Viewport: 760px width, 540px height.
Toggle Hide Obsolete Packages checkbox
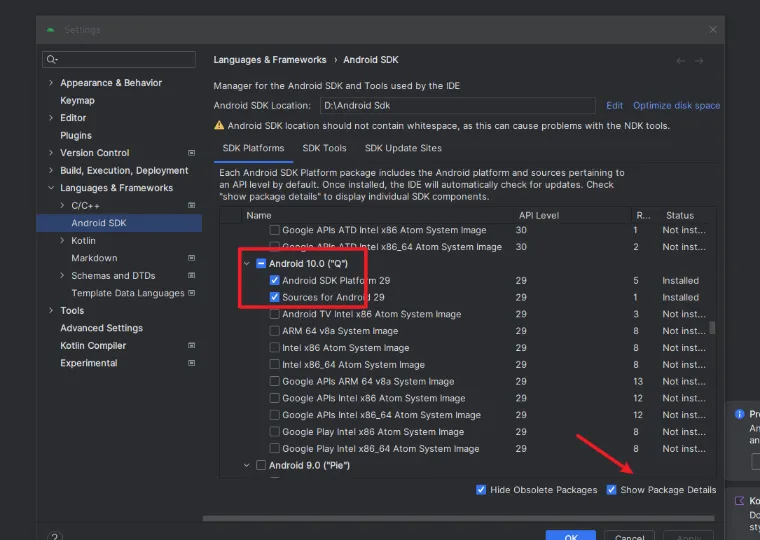pos(481,490)
